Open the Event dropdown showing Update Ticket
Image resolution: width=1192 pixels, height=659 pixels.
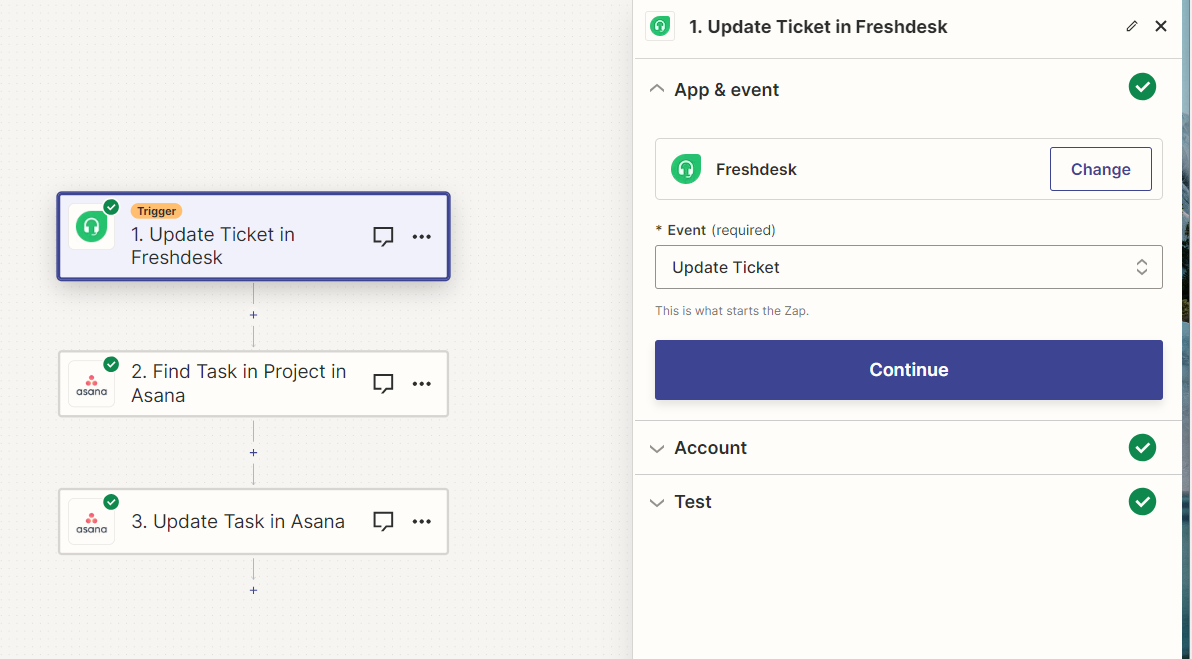tap(908, 267)
